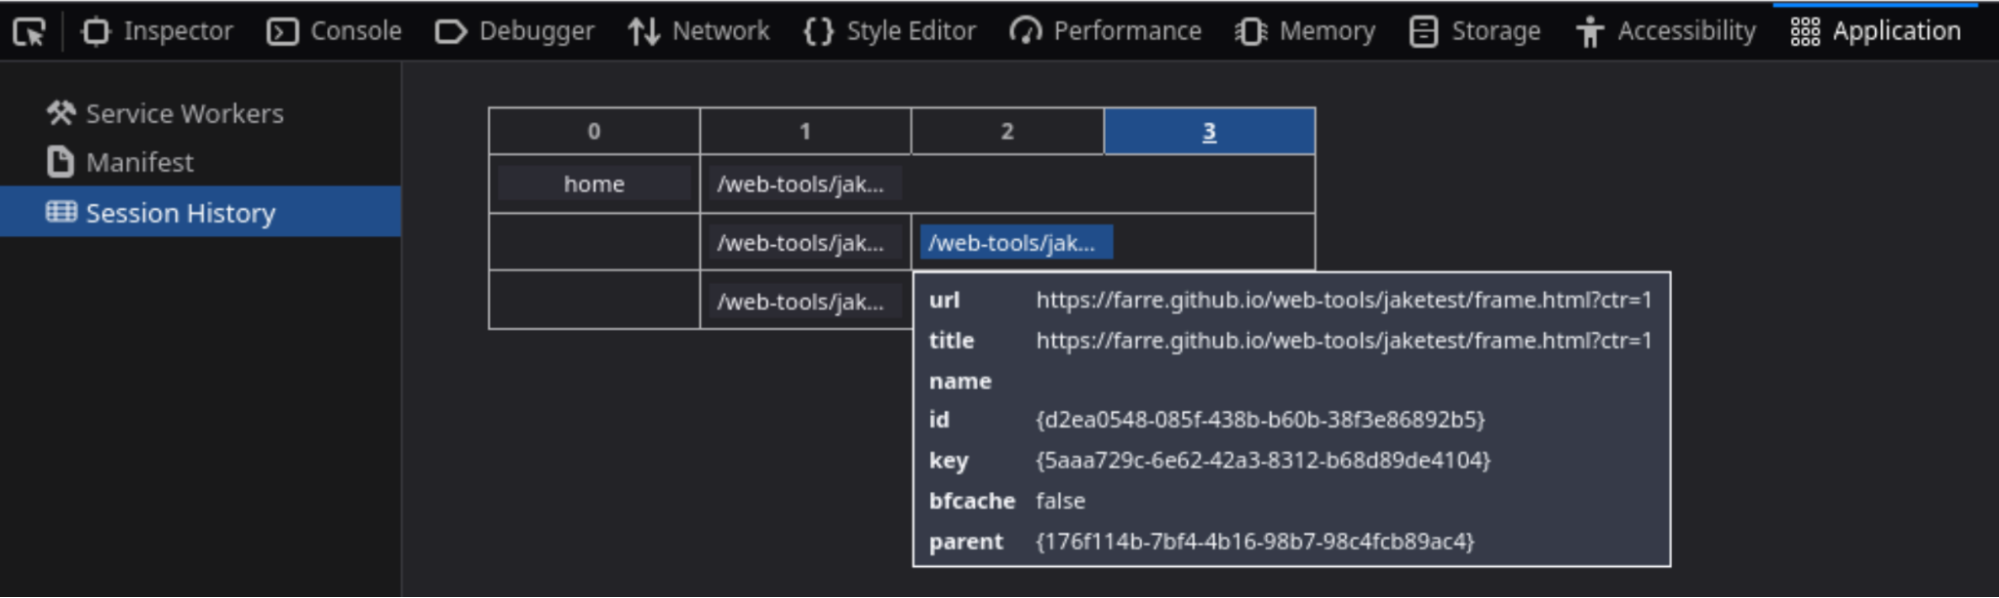1999x598 pixels.
Task: Open the Style Editor tab
Action: pos(889,32)
